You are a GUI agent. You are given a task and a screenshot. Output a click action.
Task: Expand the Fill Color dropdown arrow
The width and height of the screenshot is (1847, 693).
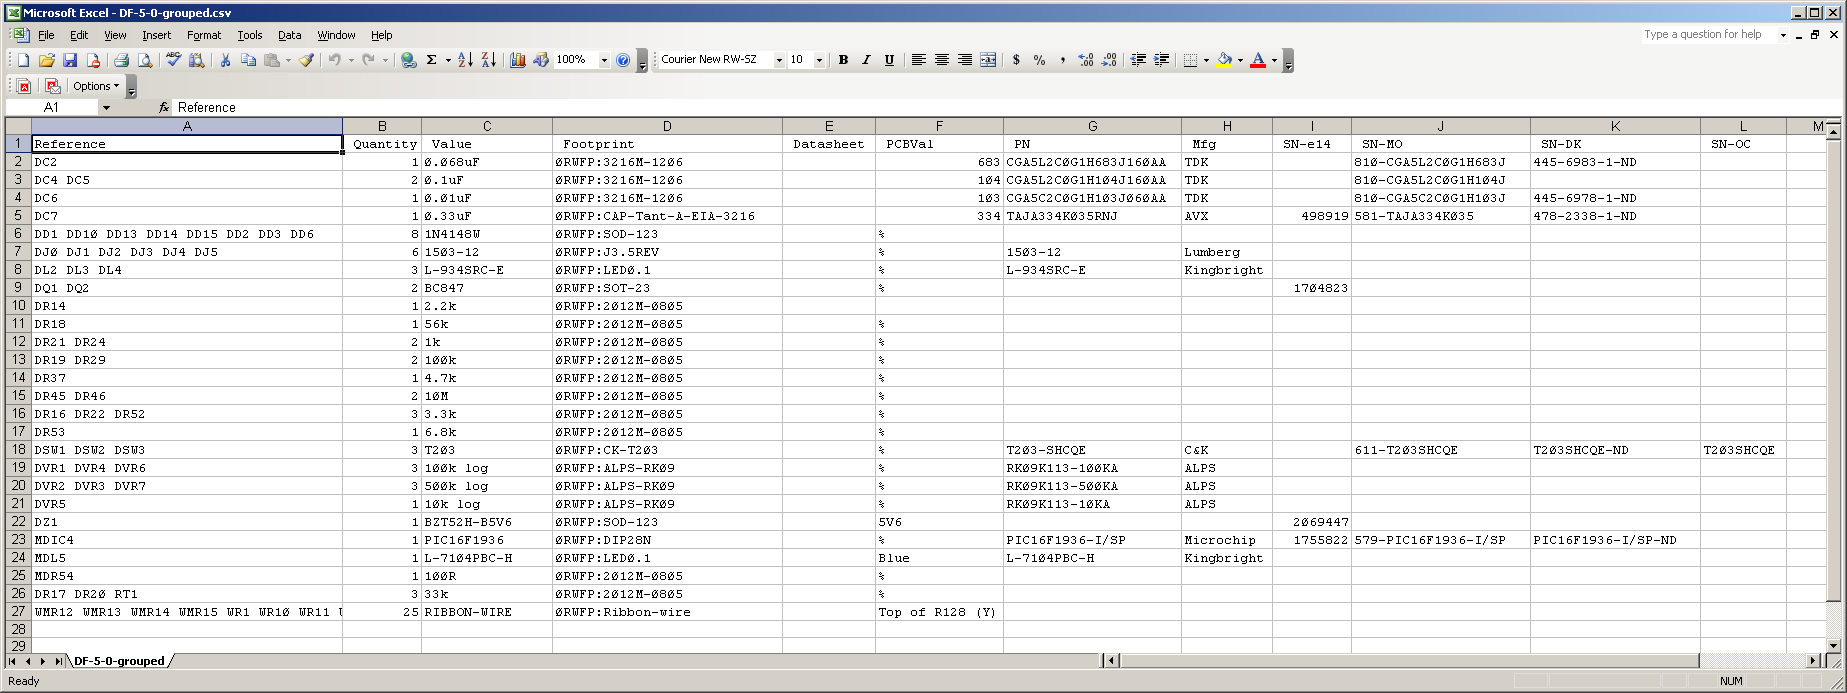(1240, 60)
